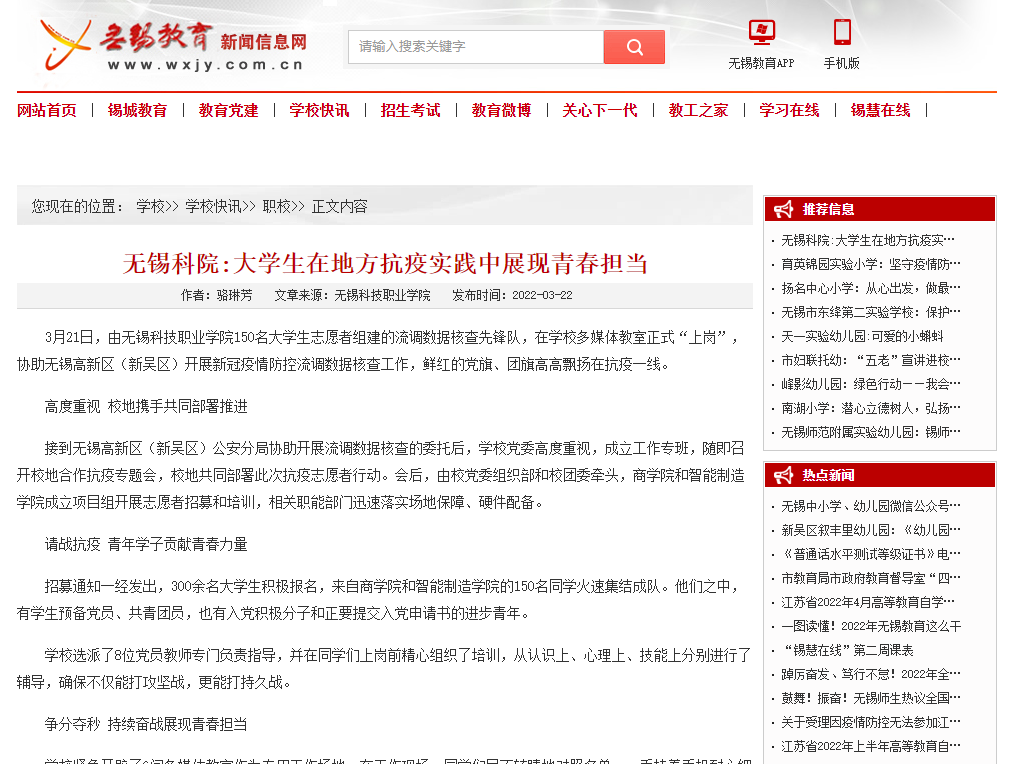Click the author text 作者:骆琳芳
Viewport: 1011px width, 766px height.
217,295
